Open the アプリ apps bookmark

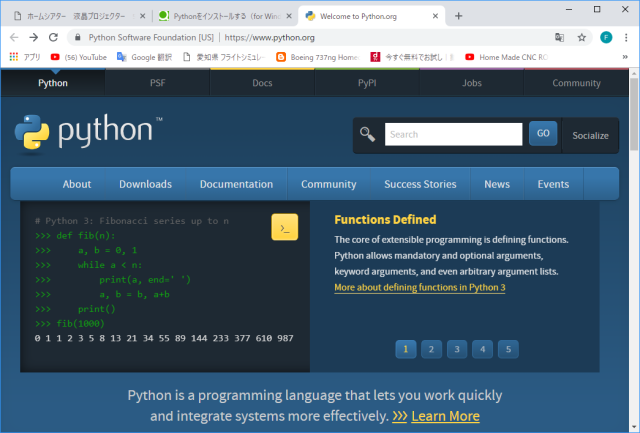click(25, 57)
